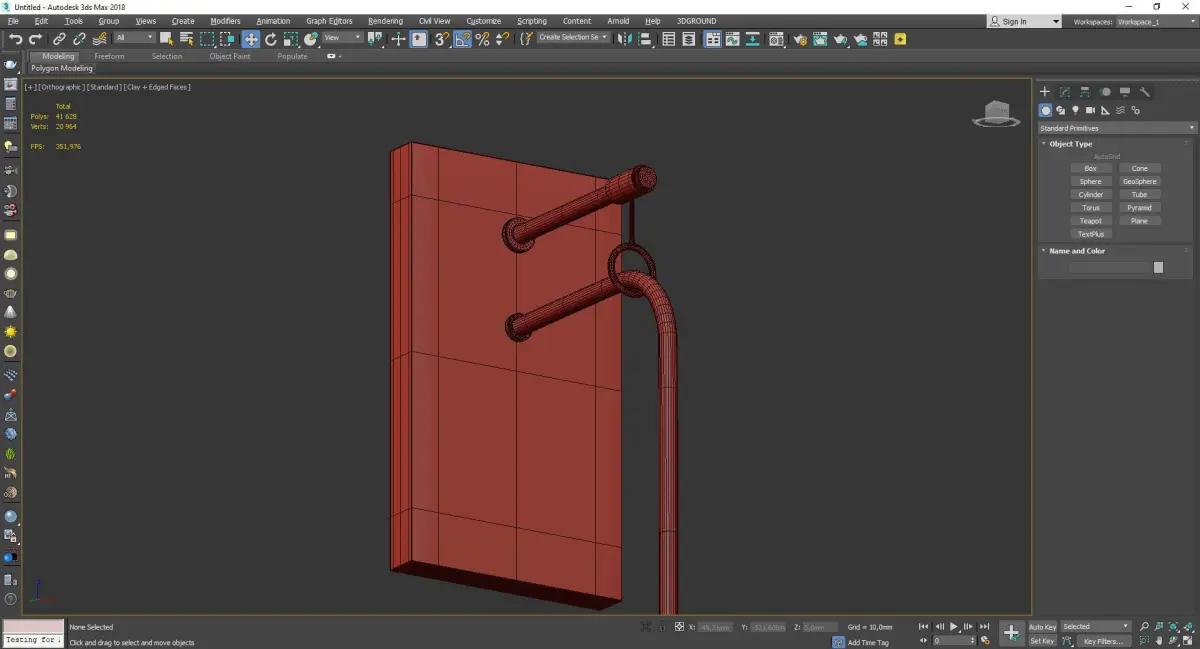This screenshot has height=649, width=1200.
Task: Click the Select and Place tool
Action: 311,39
